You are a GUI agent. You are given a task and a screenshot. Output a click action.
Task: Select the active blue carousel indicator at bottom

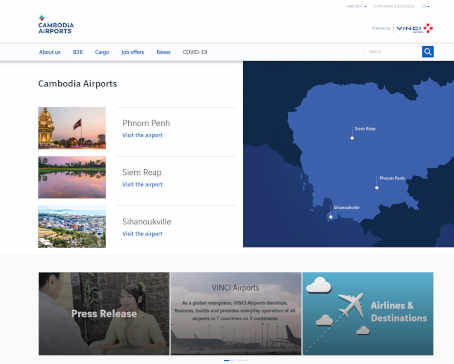pos(227,360)
